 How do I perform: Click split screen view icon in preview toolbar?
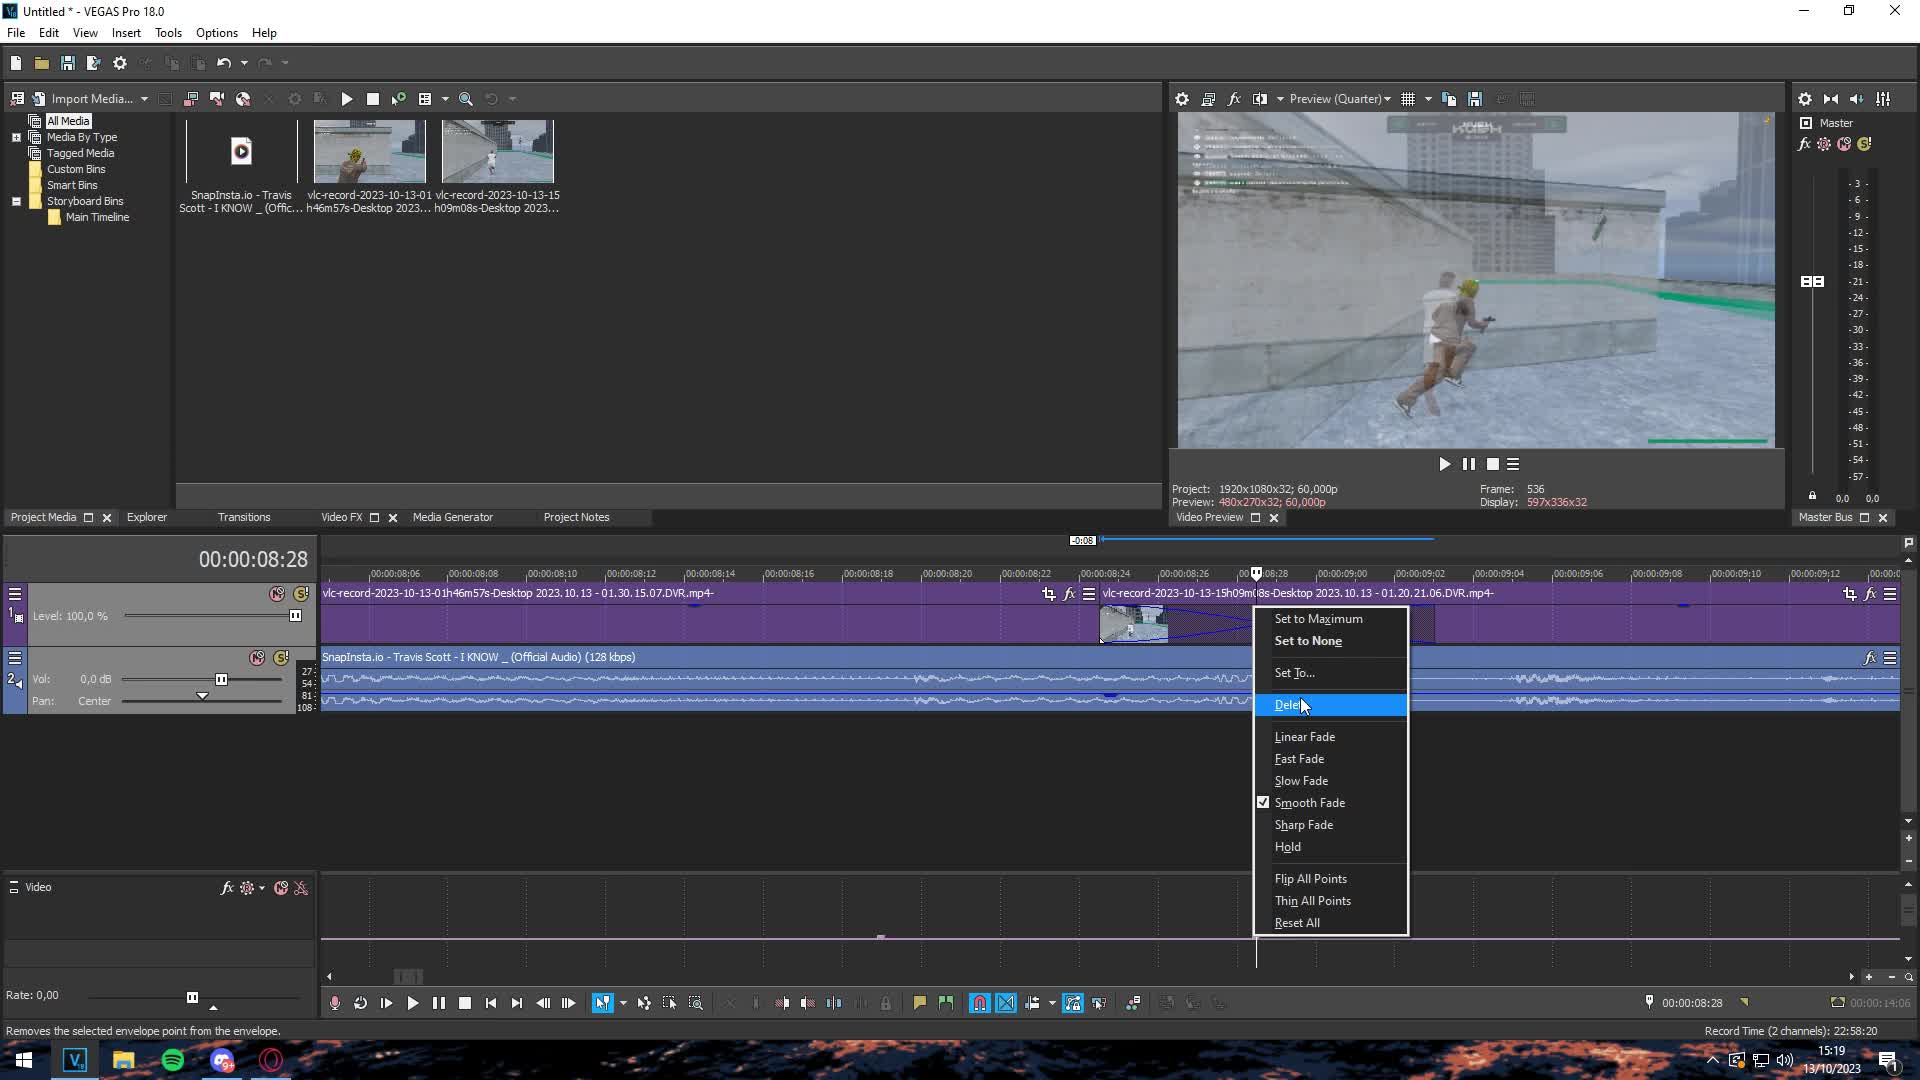[x=1260, y=99]
